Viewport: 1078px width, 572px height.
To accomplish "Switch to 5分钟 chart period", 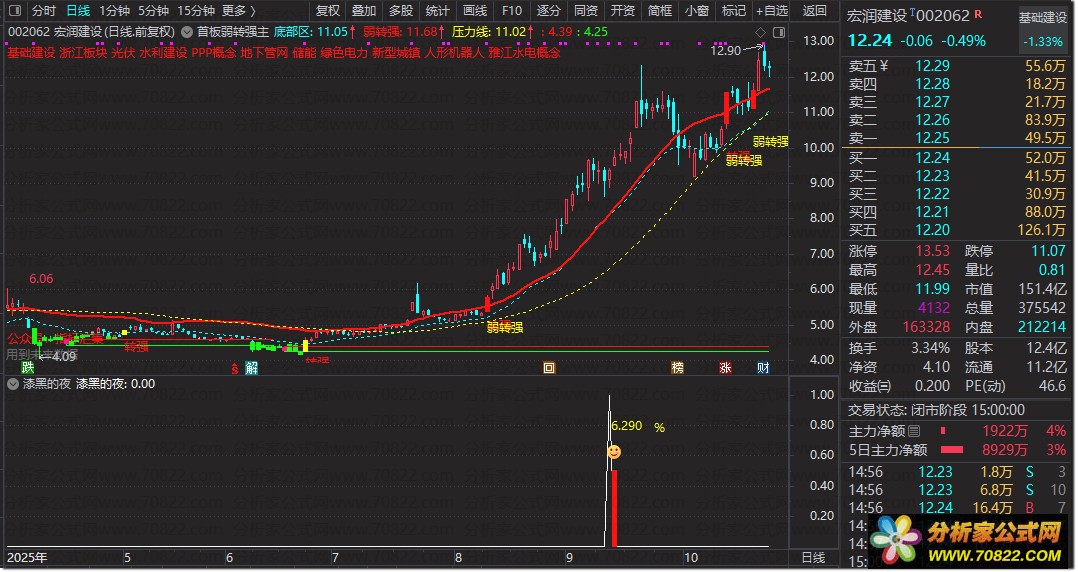I will 153,11.
